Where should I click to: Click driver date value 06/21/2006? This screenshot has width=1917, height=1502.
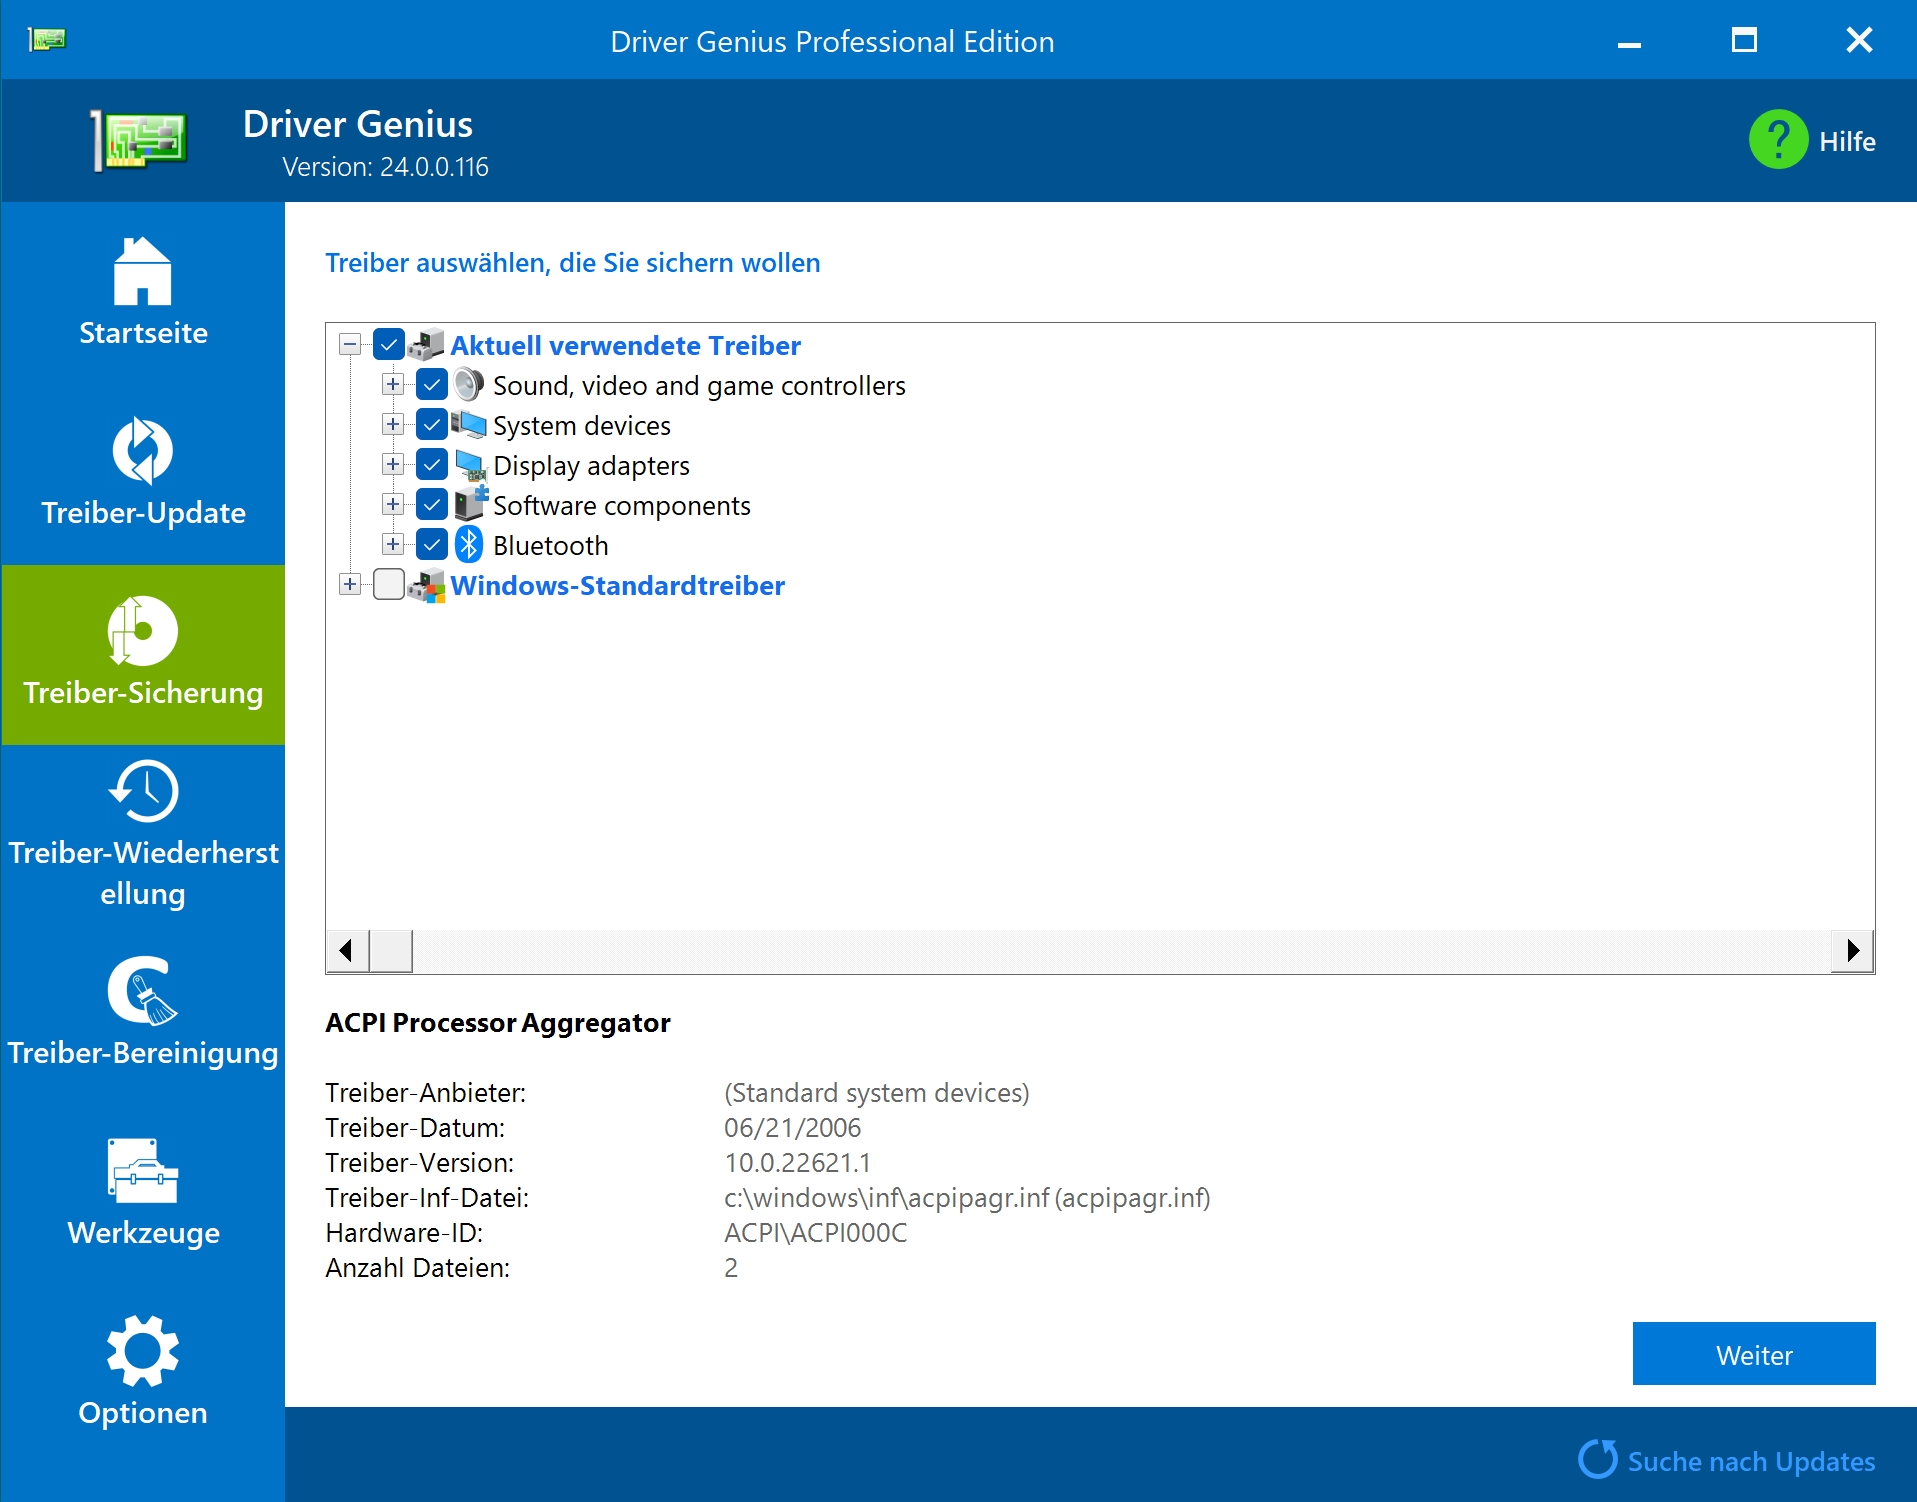pyautogui.click(x=792, y=1127)
